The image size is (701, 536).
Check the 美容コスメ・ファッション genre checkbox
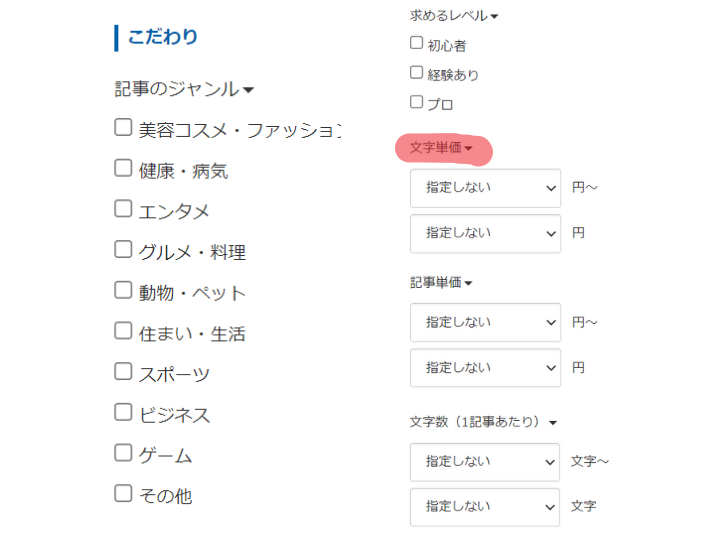123,127
